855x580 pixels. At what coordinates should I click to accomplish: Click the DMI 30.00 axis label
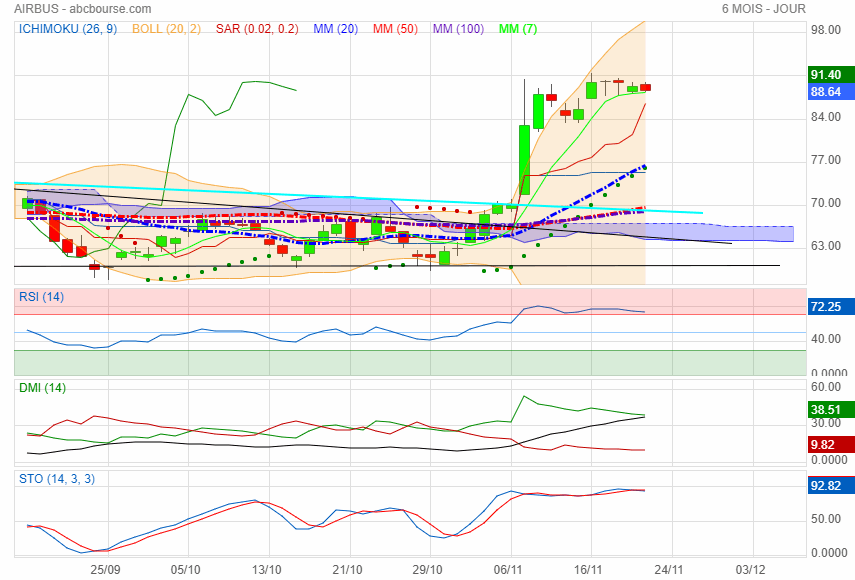826,423
